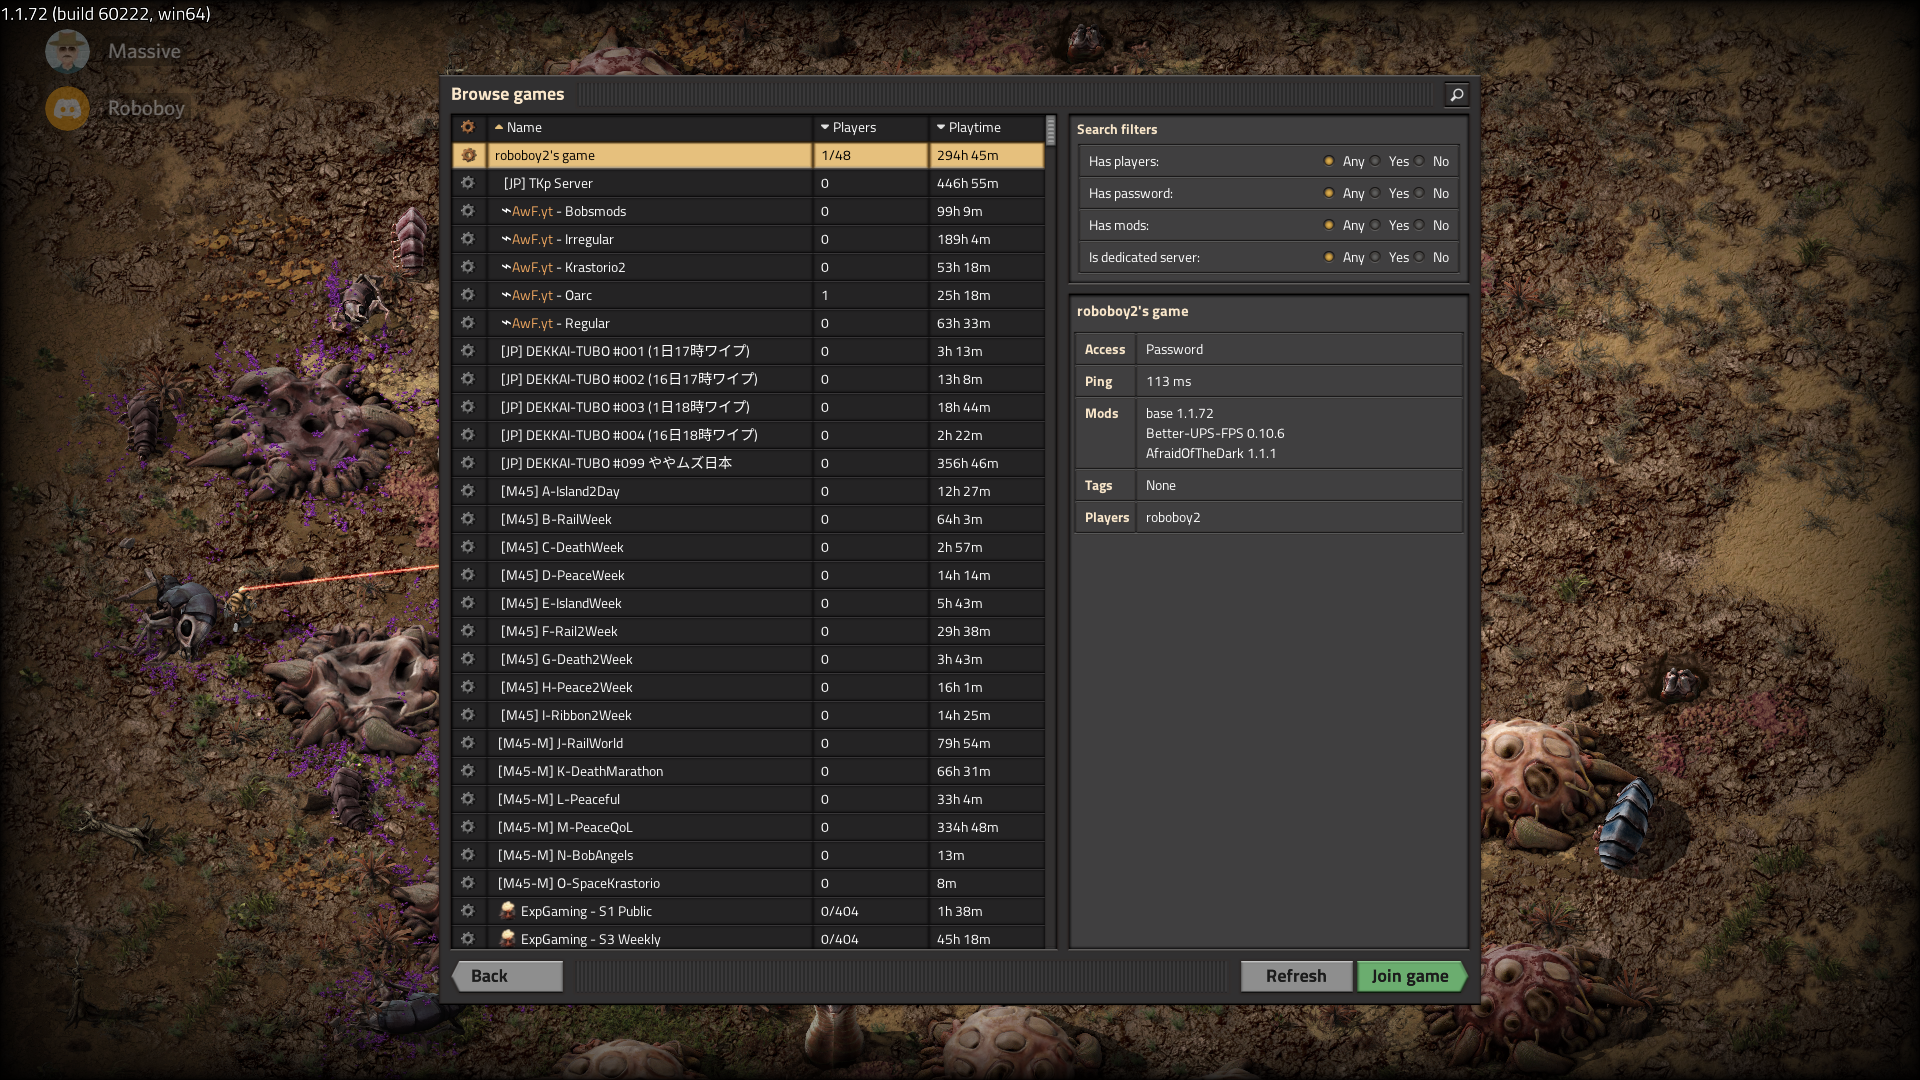
Task: Click the Better-UPS-FPS 0.10.6 mod entry
Action: pos(1215,433)
